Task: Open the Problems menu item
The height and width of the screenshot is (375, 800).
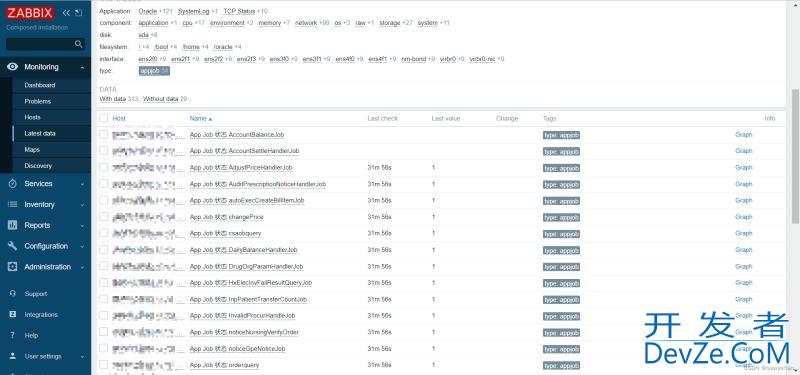Action: (38, 102)
